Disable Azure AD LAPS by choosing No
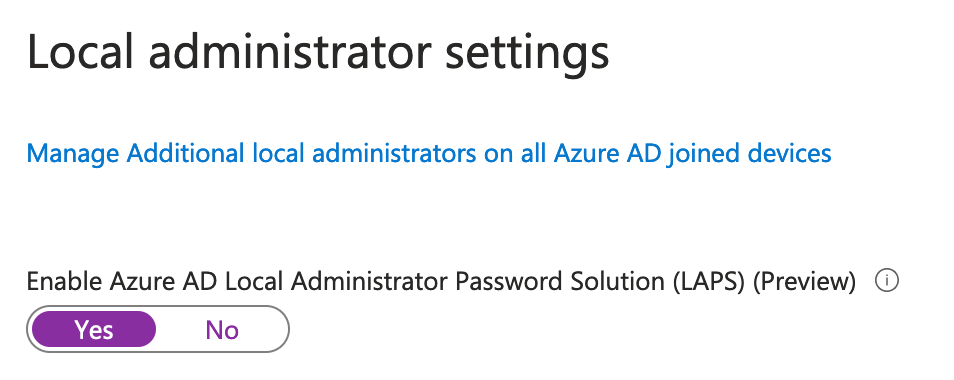The image size is (954, 380). tap(222, 329)
